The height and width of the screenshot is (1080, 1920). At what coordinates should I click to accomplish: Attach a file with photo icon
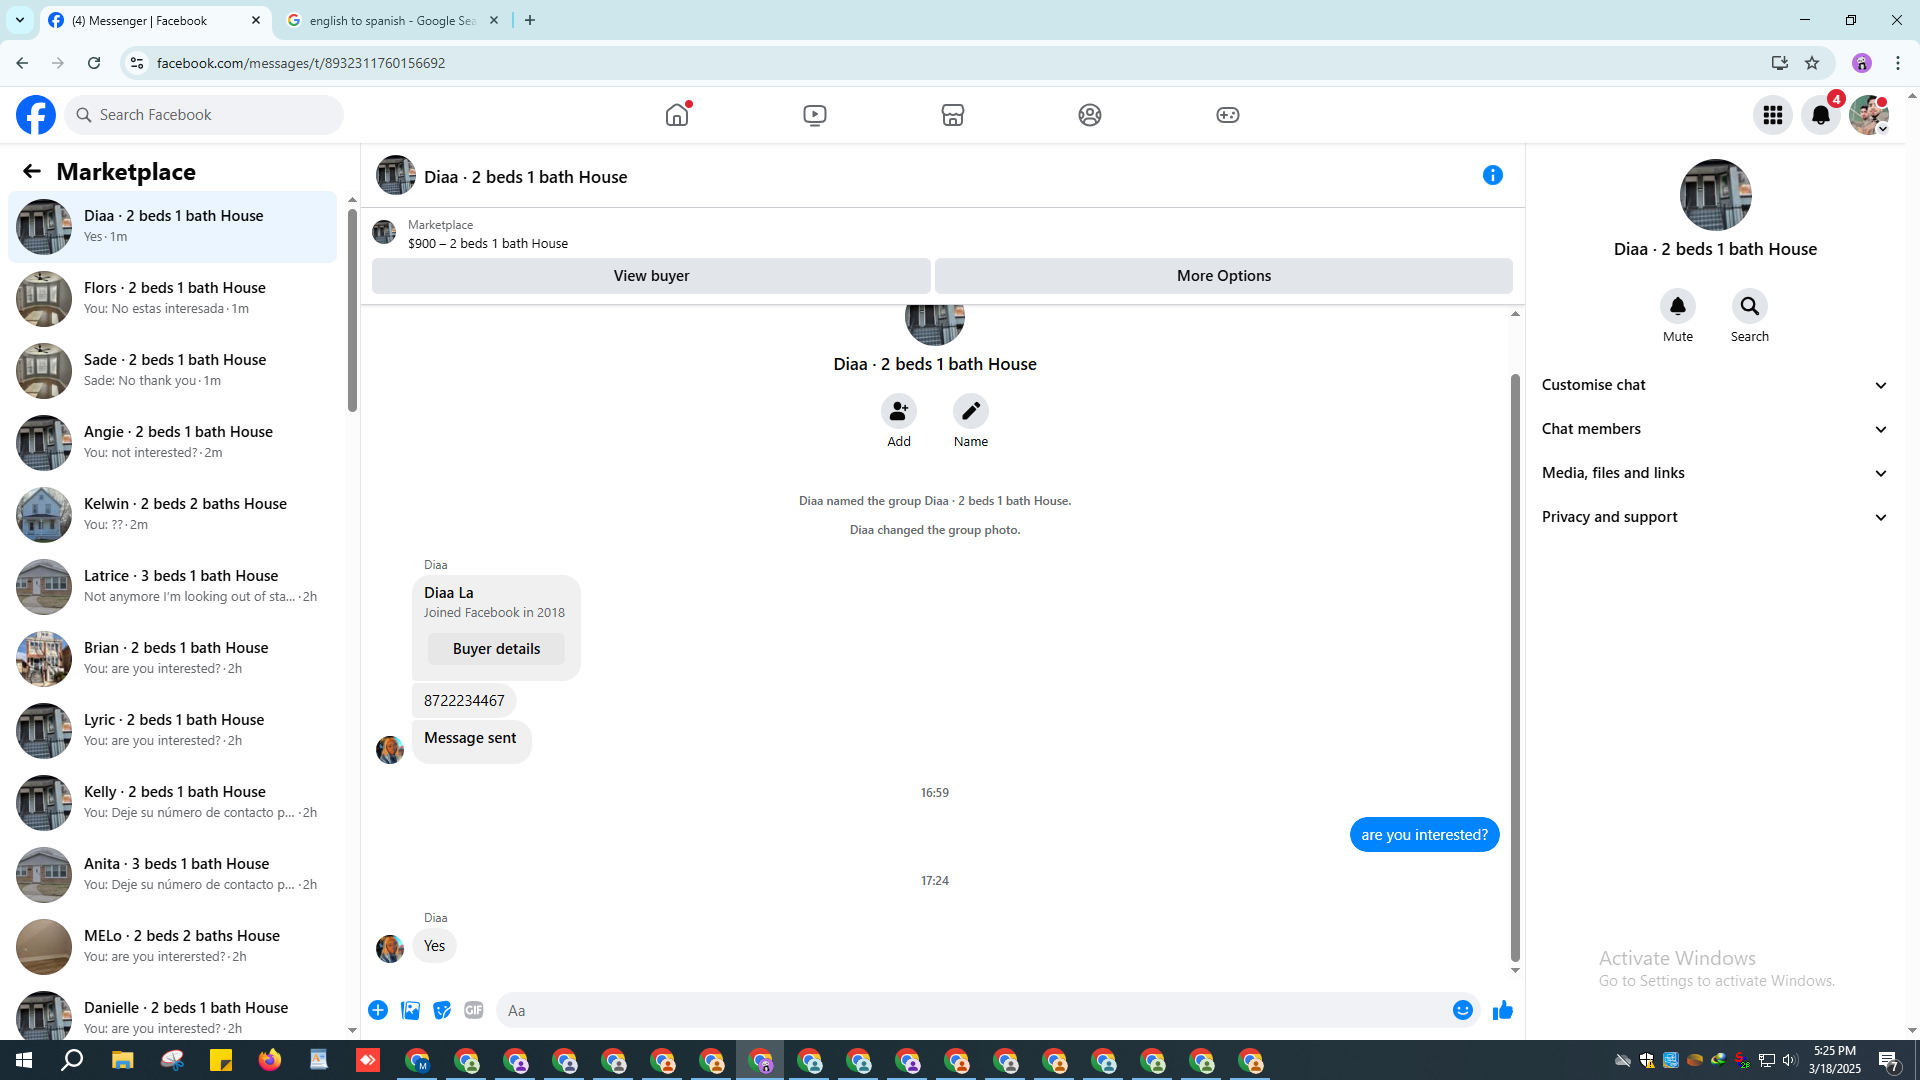[x=410, y=1010]
